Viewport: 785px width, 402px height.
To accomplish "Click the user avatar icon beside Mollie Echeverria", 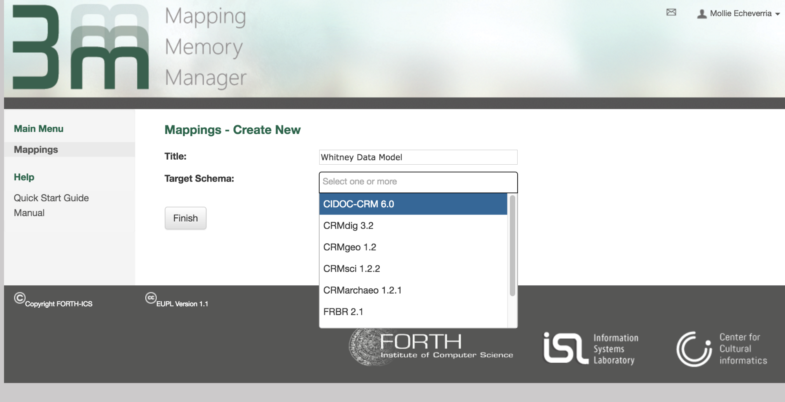I will point(702,14).
